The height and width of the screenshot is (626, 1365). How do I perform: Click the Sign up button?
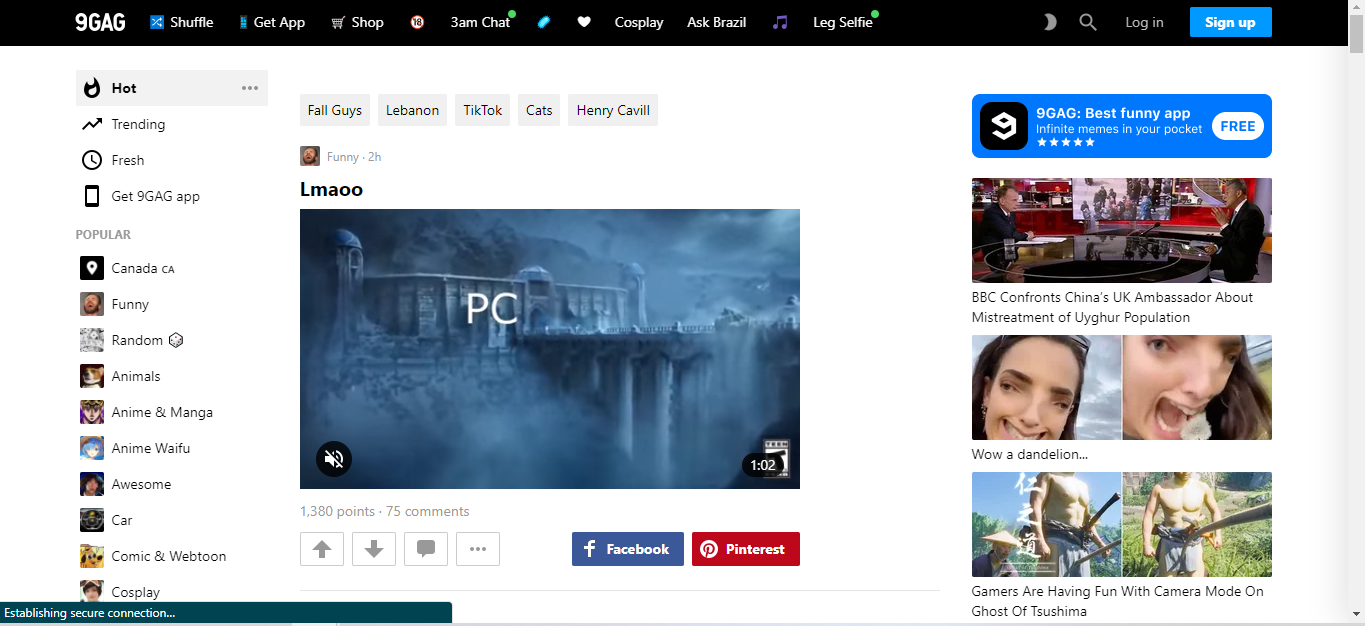coord(1230,22)
